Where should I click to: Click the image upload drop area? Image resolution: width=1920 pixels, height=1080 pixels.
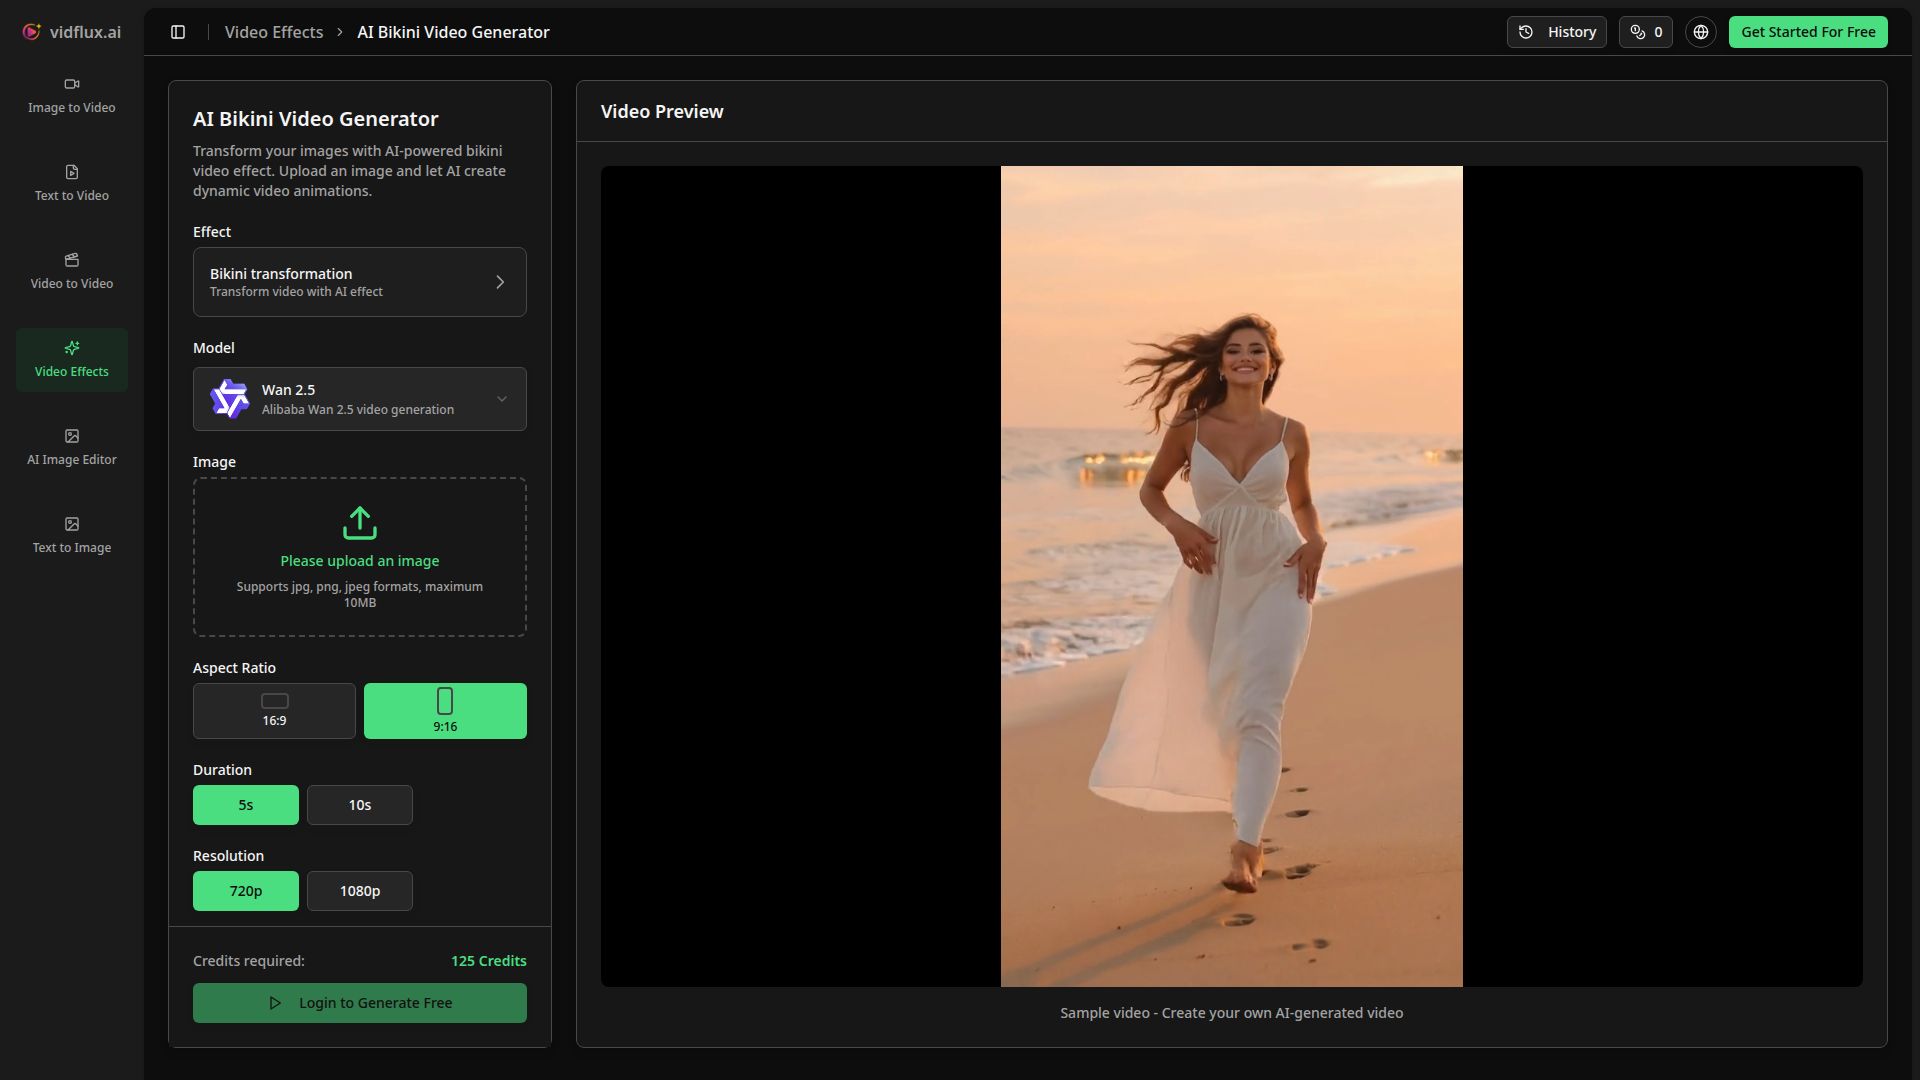pyautogui.click(x=360, y=557)
